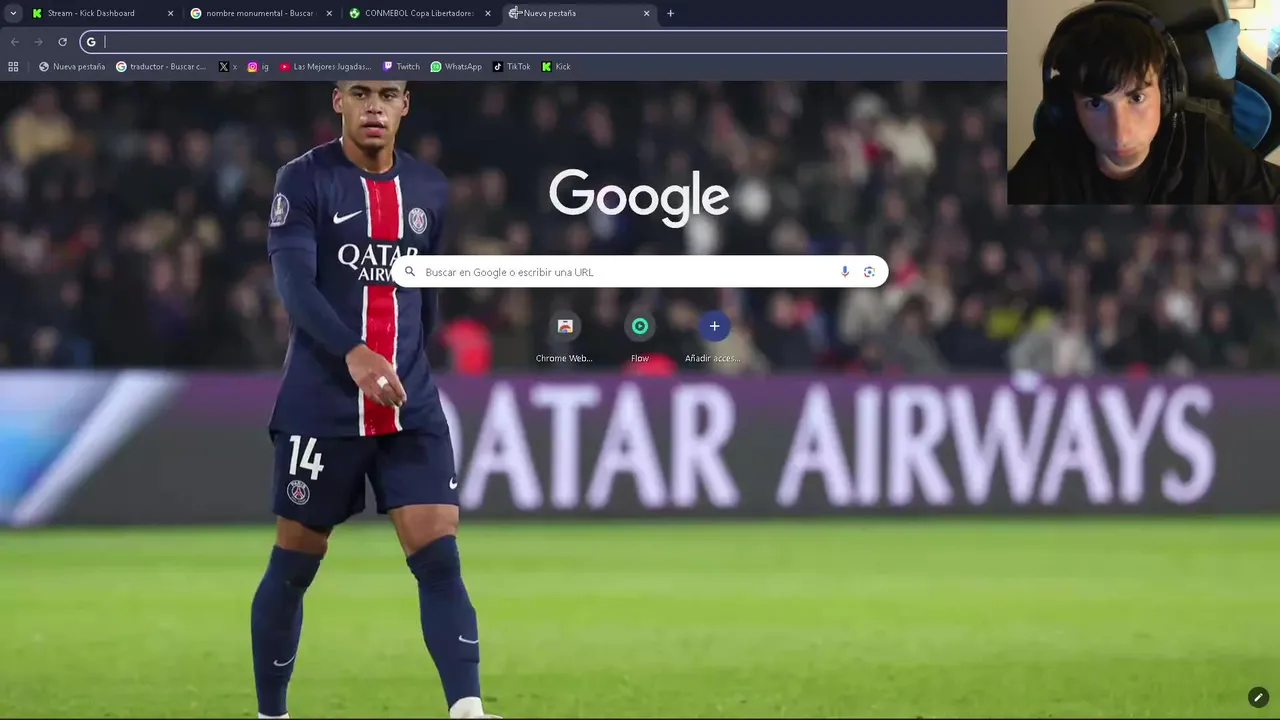
Task: Search by image with Google Lens icon
Action: tap(869, 271)
